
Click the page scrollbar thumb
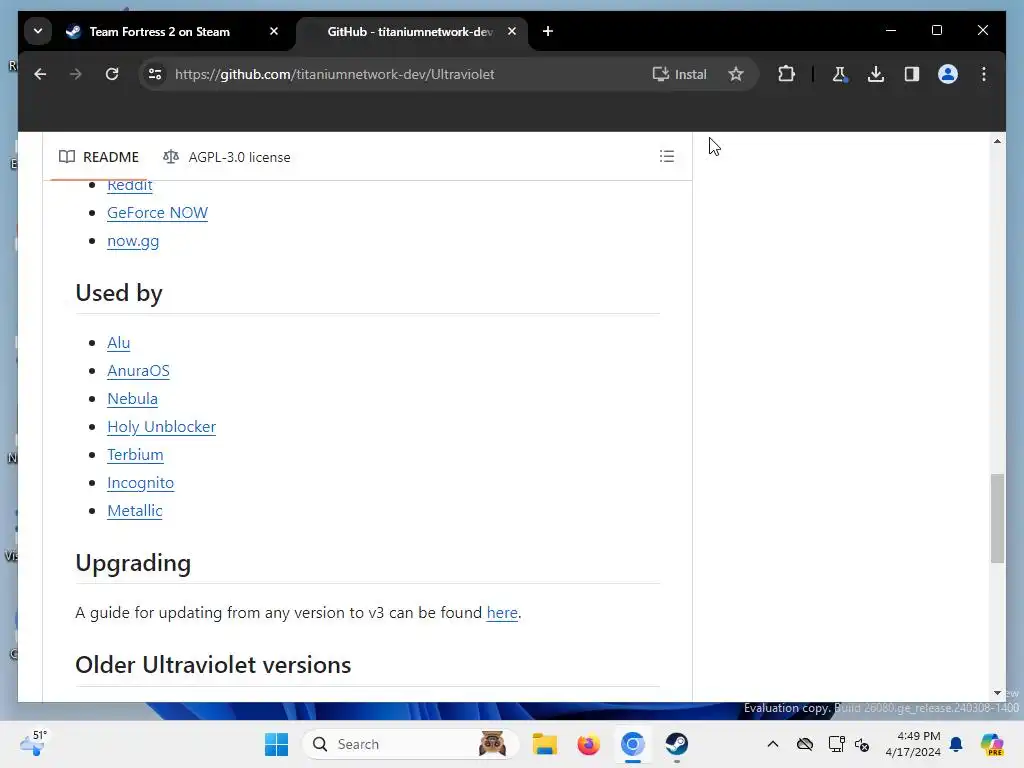pyautogui.click(x=997, y=519)
